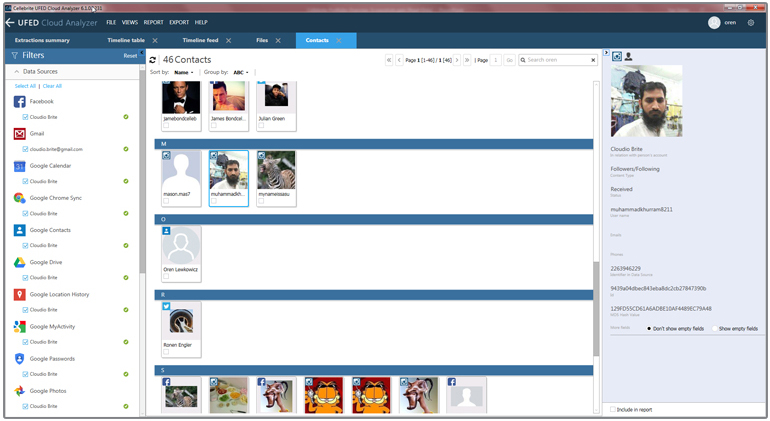Viewport: 770px width, 421px height.
Task: Click the Reset filters button
Action: point(130,56)
